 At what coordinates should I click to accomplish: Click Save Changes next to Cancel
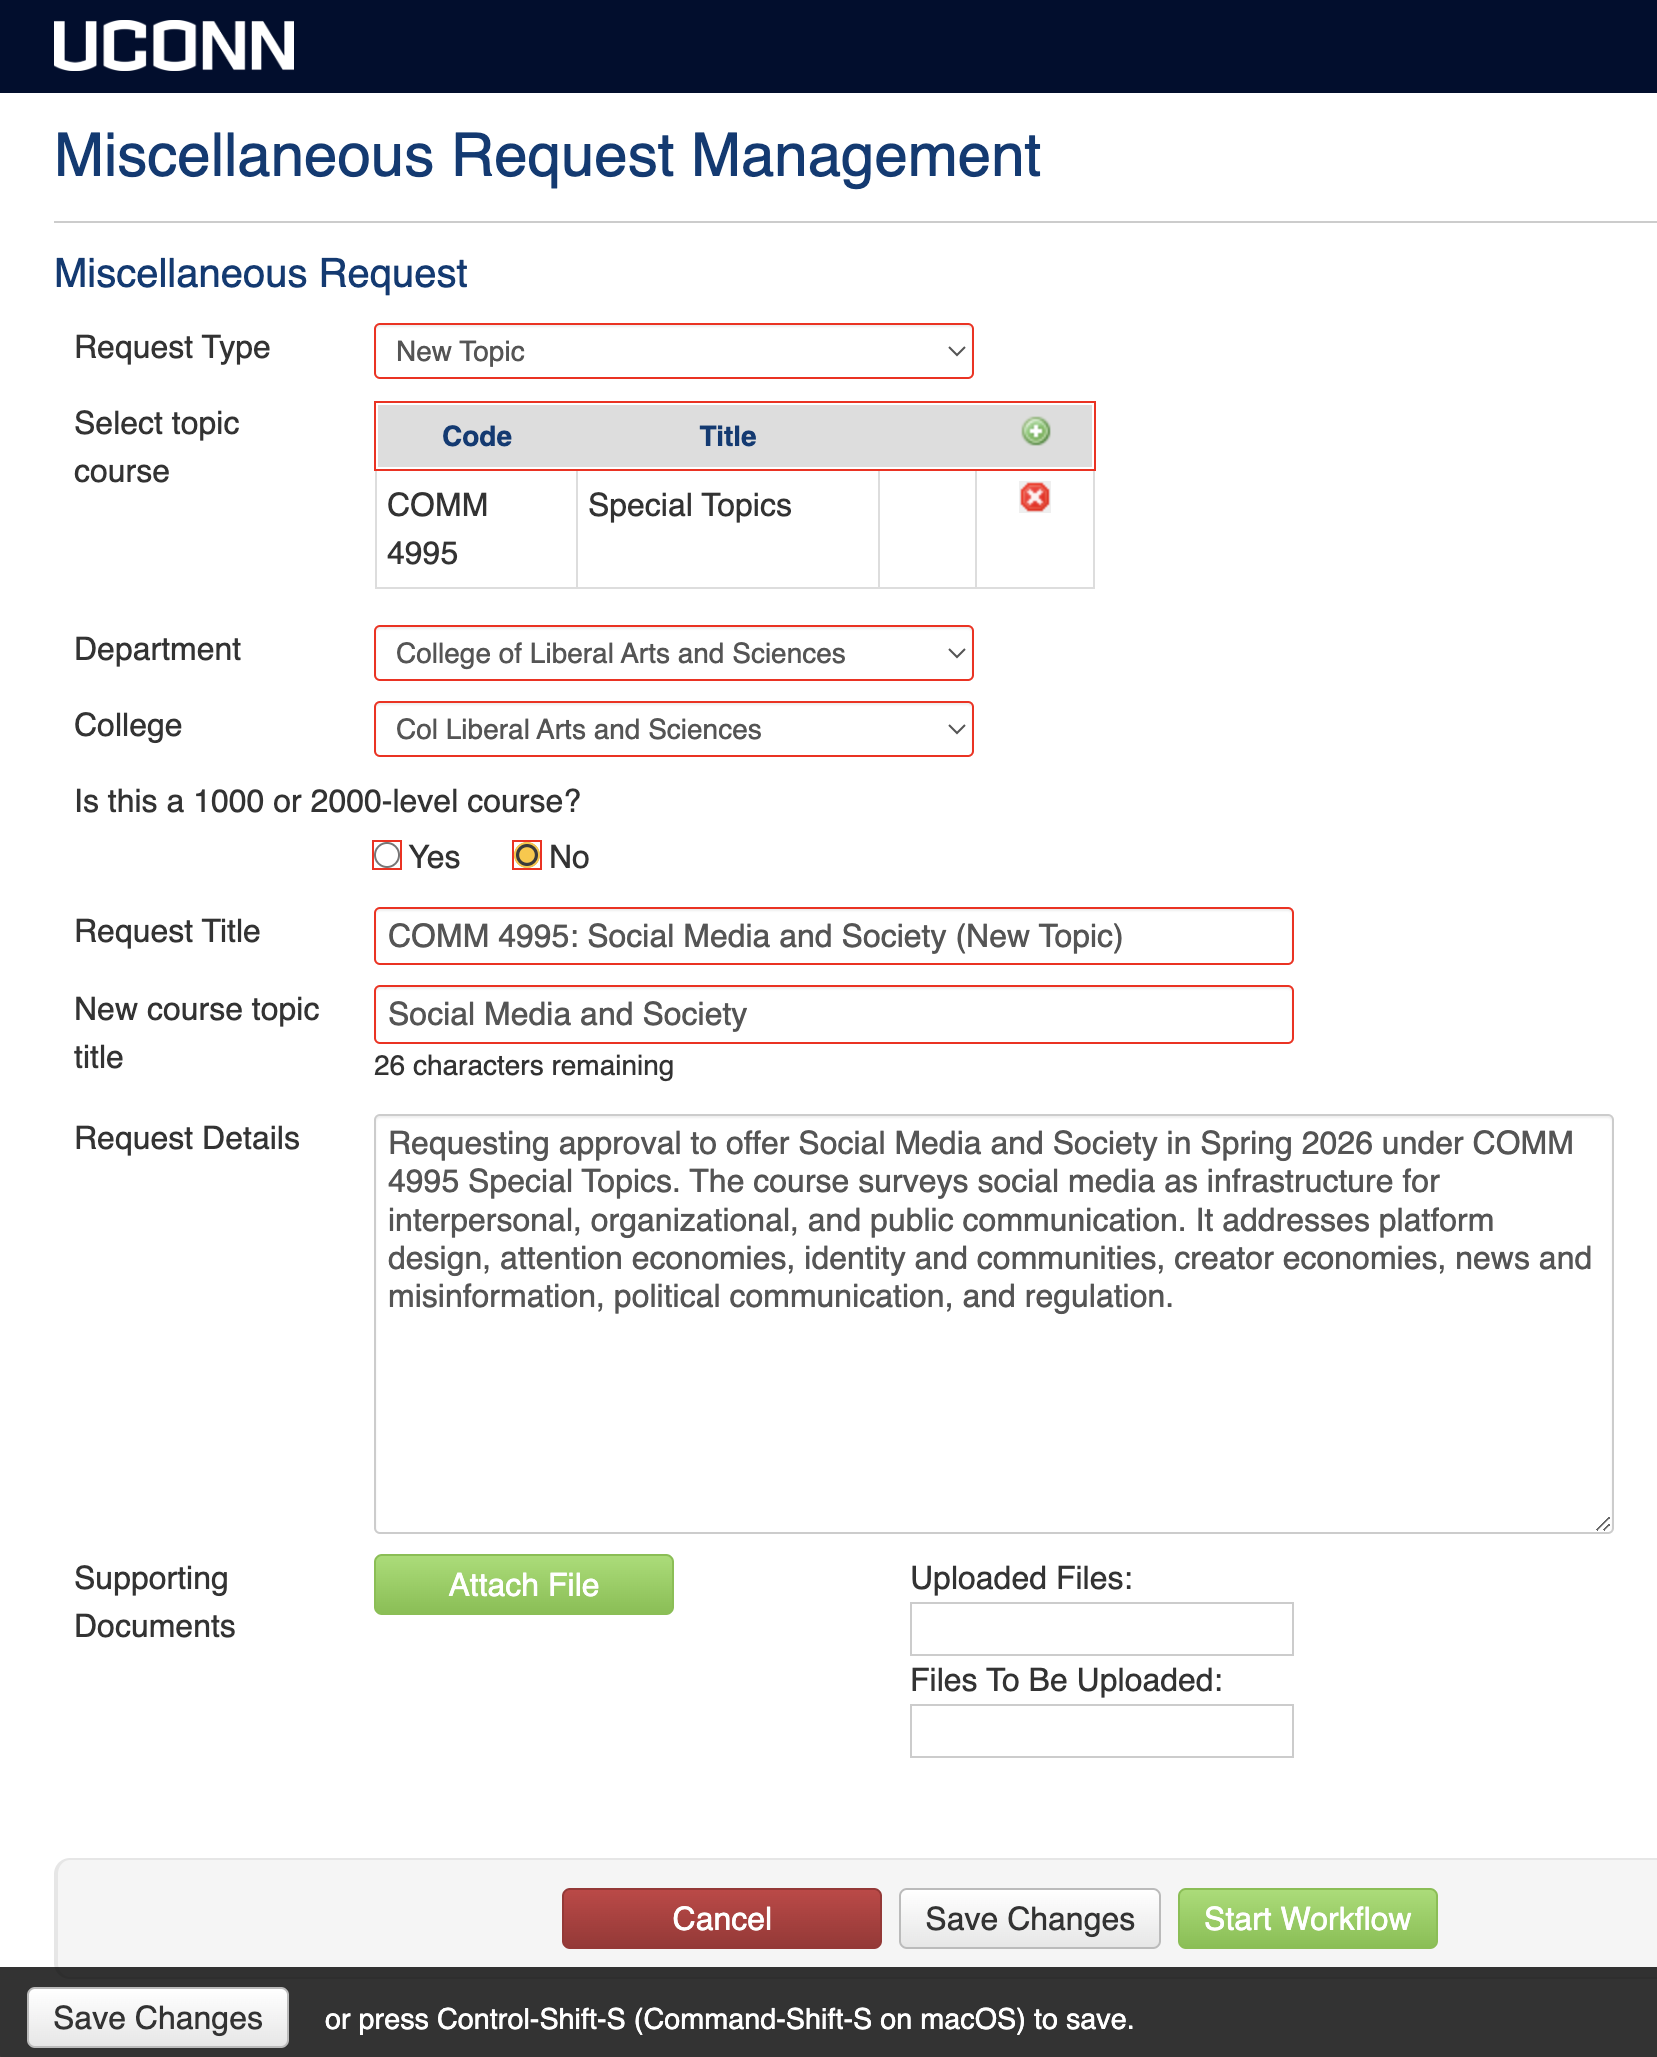coord(1029,1918)
